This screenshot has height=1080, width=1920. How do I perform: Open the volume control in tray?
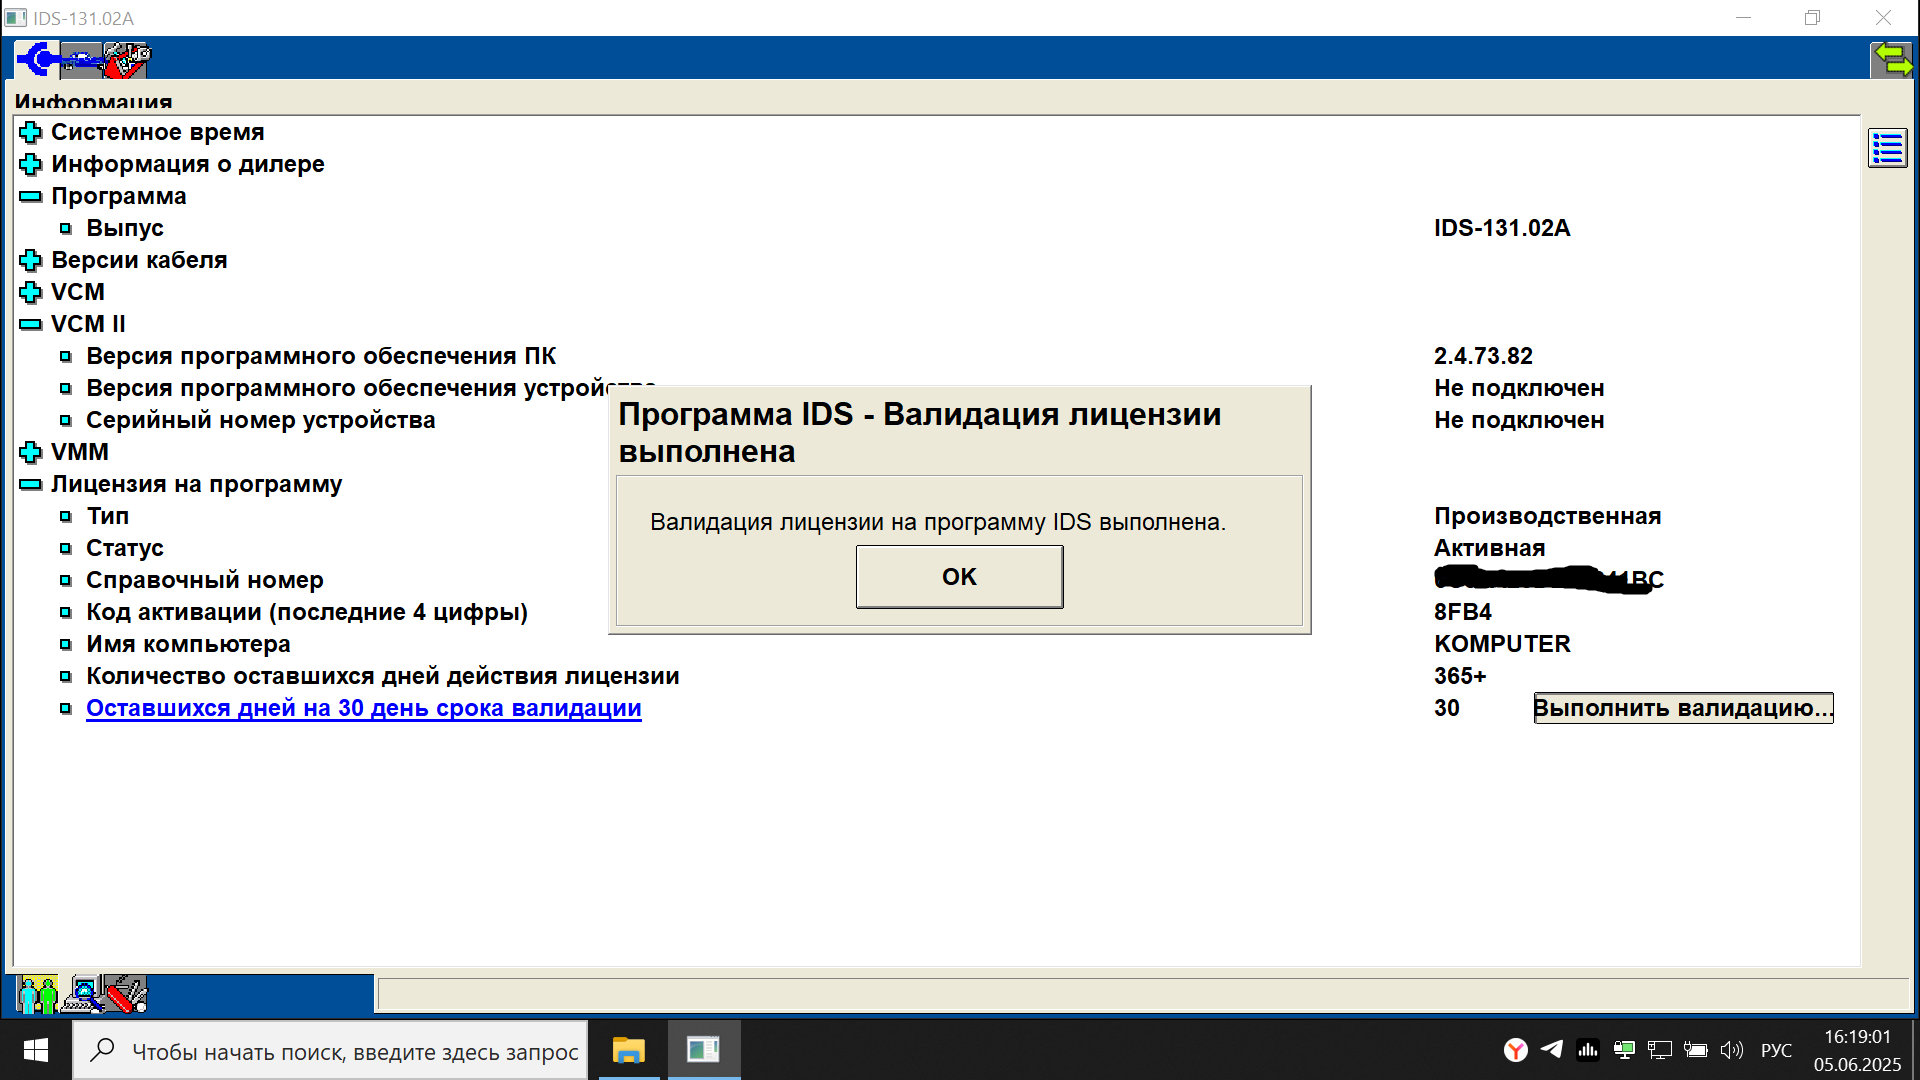(x=1732, y=1050)
